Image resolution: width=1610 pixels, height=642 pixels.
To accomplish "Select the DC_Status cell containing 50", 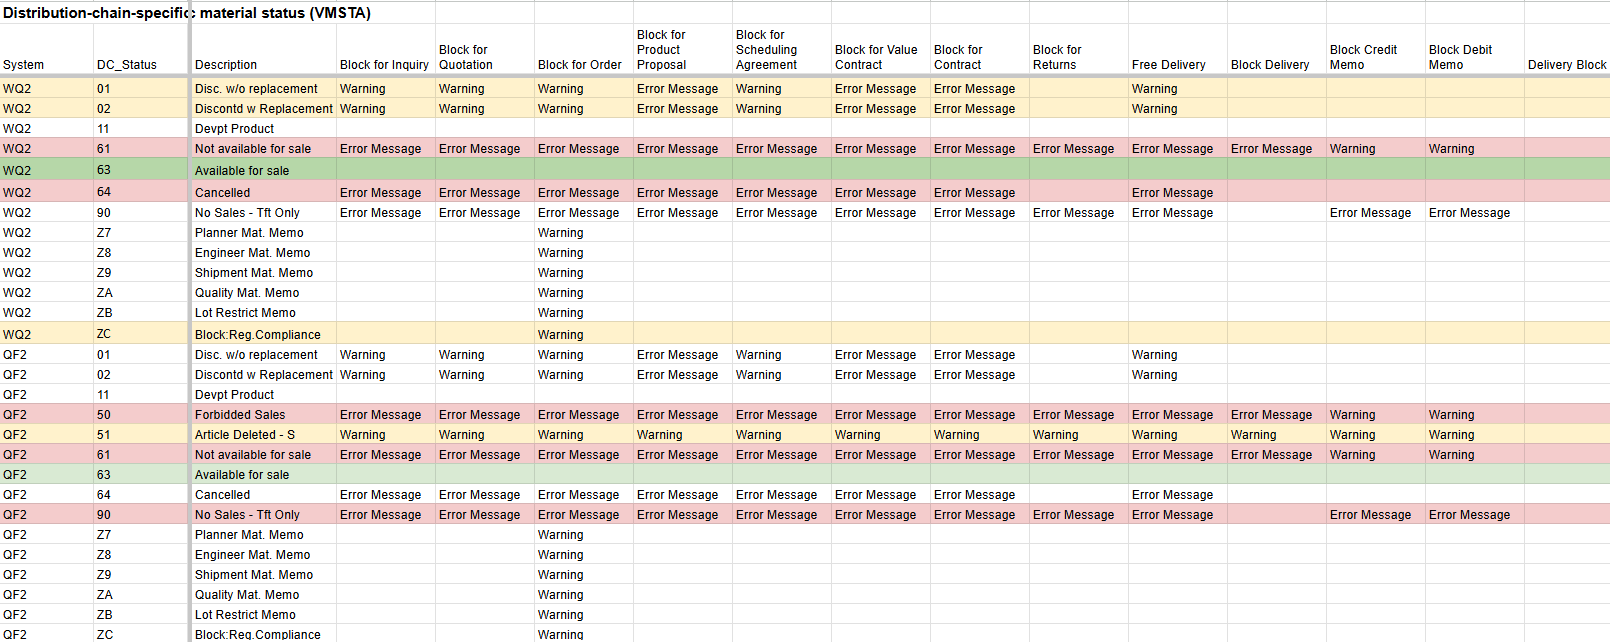I will point(104,415).
